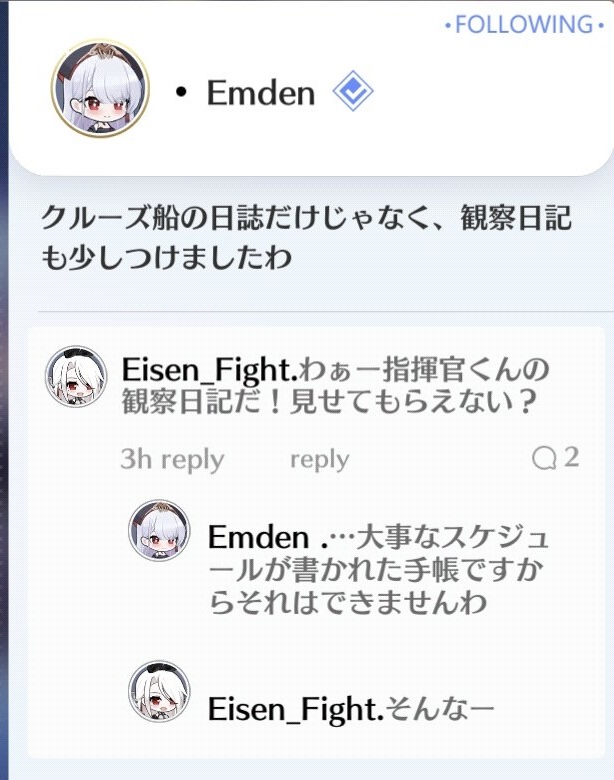614x780 pixels.
Task: Toggle the FOLLOWING status for Emden
Action: (x=524, y=24)
